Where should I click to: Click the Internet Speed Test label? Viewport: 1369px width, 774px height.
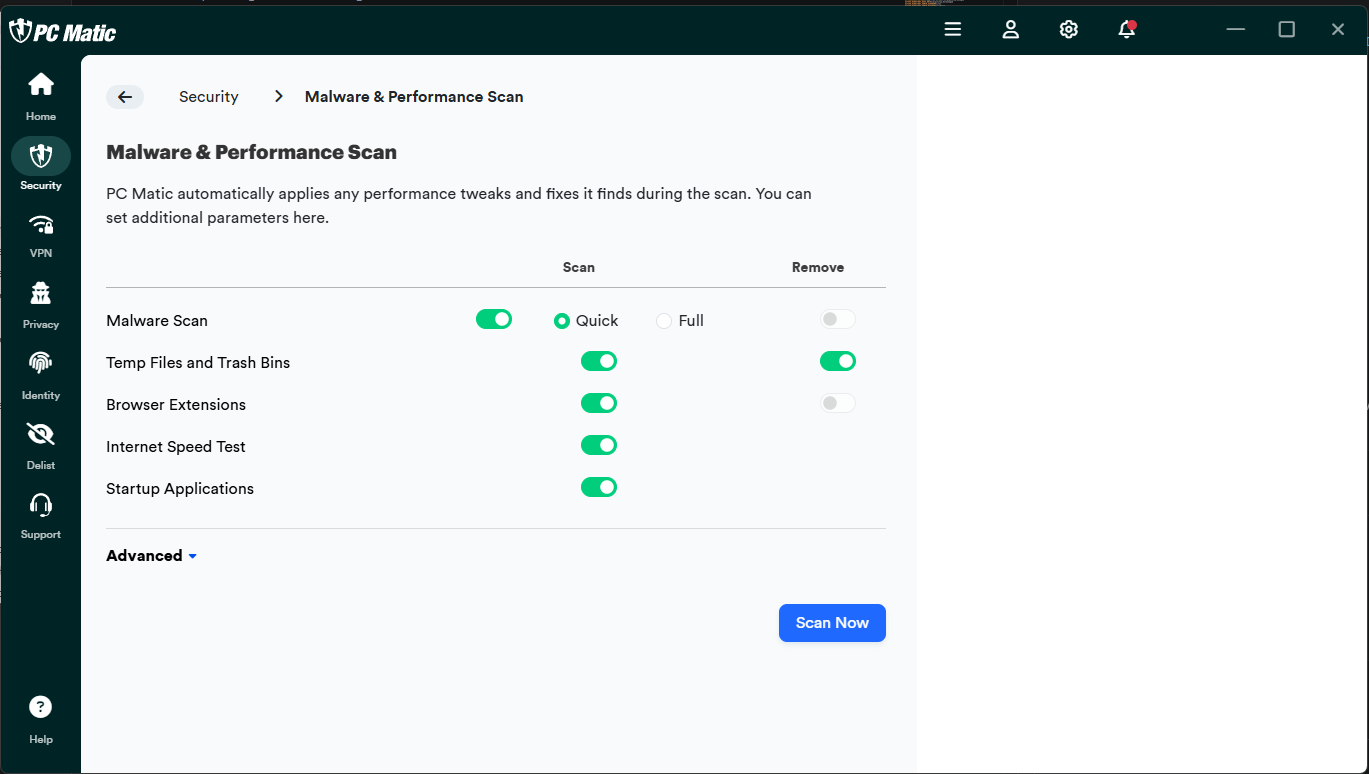pyautogui.click(x=176, y=447)
